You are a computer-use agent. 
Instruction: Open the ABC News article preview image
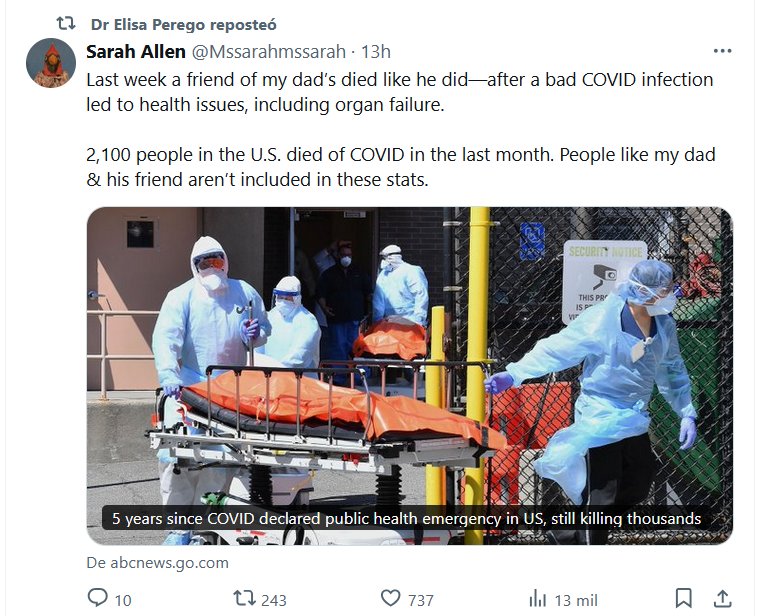click(410, 375)
